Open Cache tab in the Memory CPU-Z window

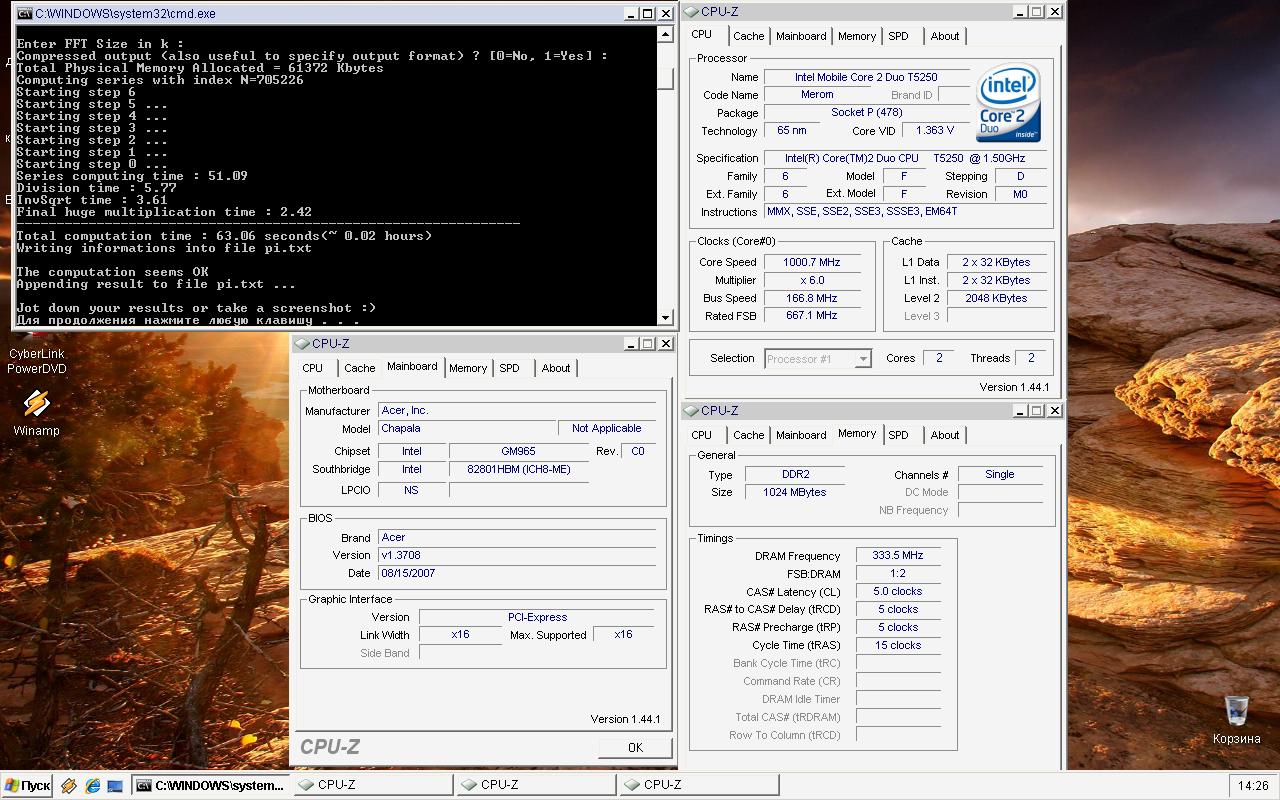click(x=748, y=435)
